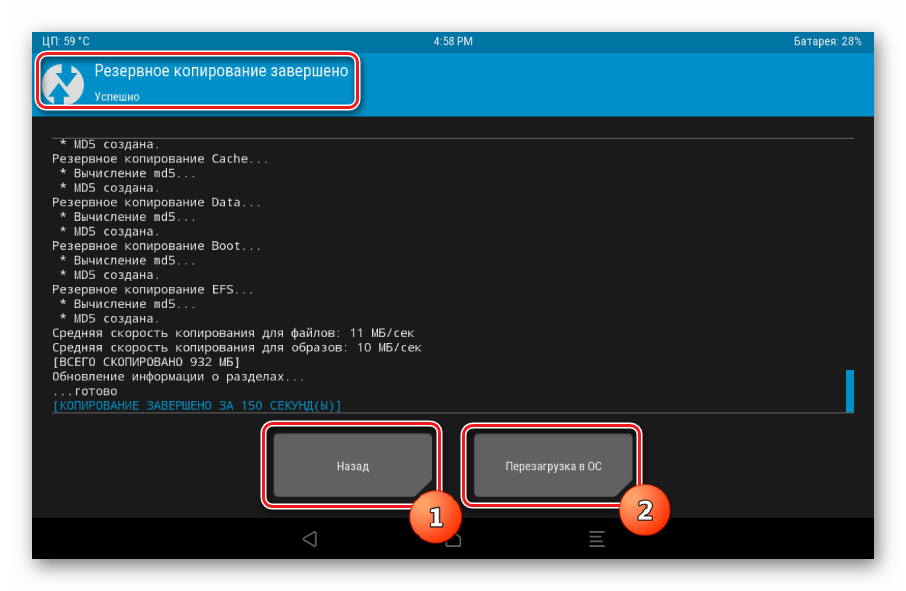Click the line about образов: 10 МБ/сек

(x=236, y=348)
